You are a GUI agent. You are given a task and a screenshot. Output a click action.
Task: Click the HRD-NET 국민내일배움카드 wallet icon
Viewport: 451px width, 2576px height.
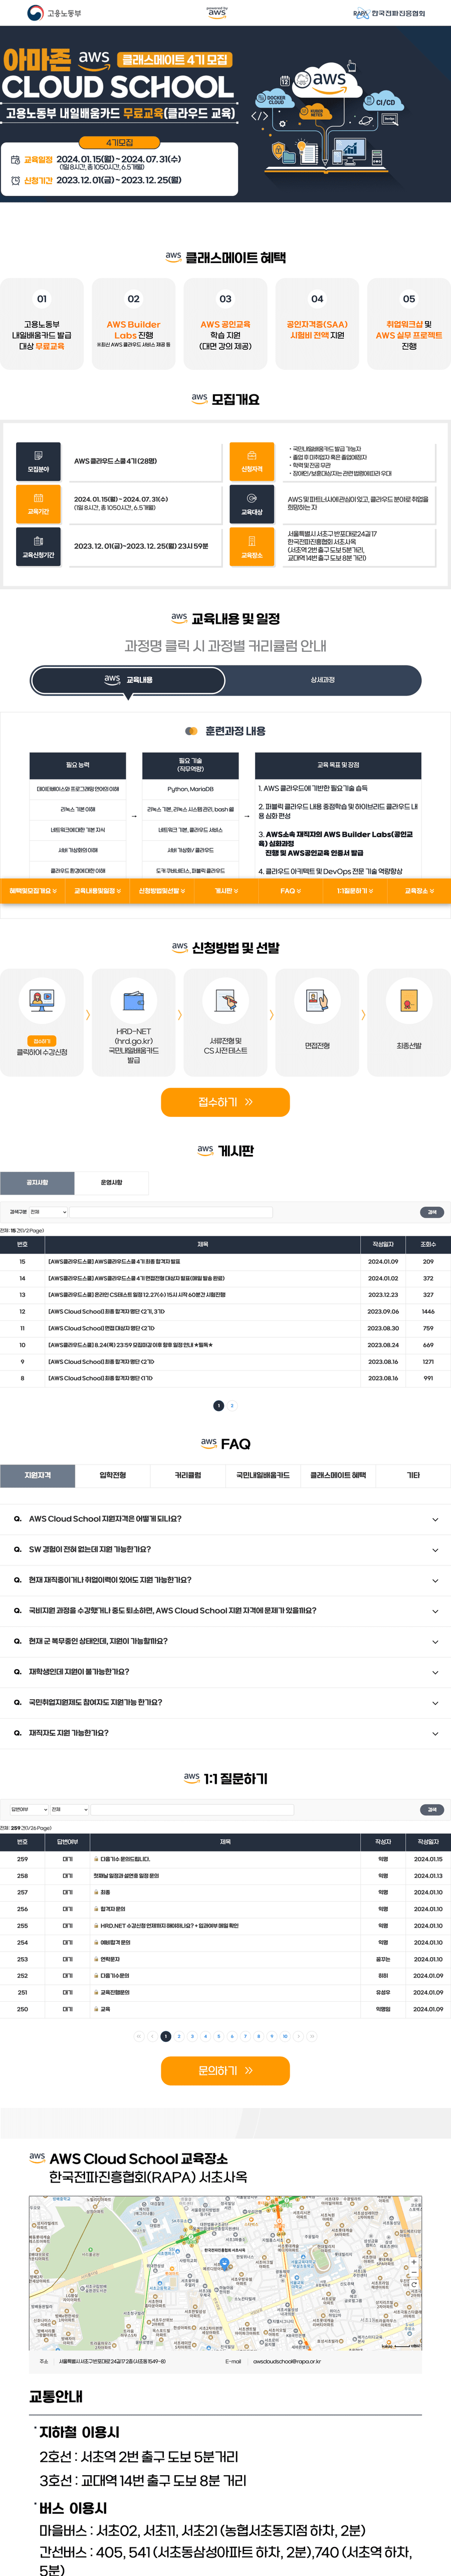133,1000
